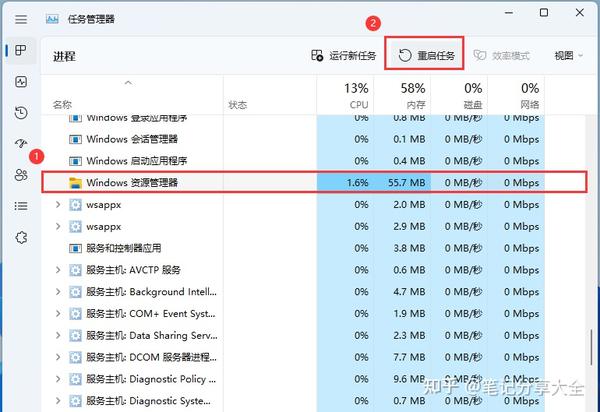Click gear icon of 服务主机: COM+ Event Syst...

(x=75, y=314)
